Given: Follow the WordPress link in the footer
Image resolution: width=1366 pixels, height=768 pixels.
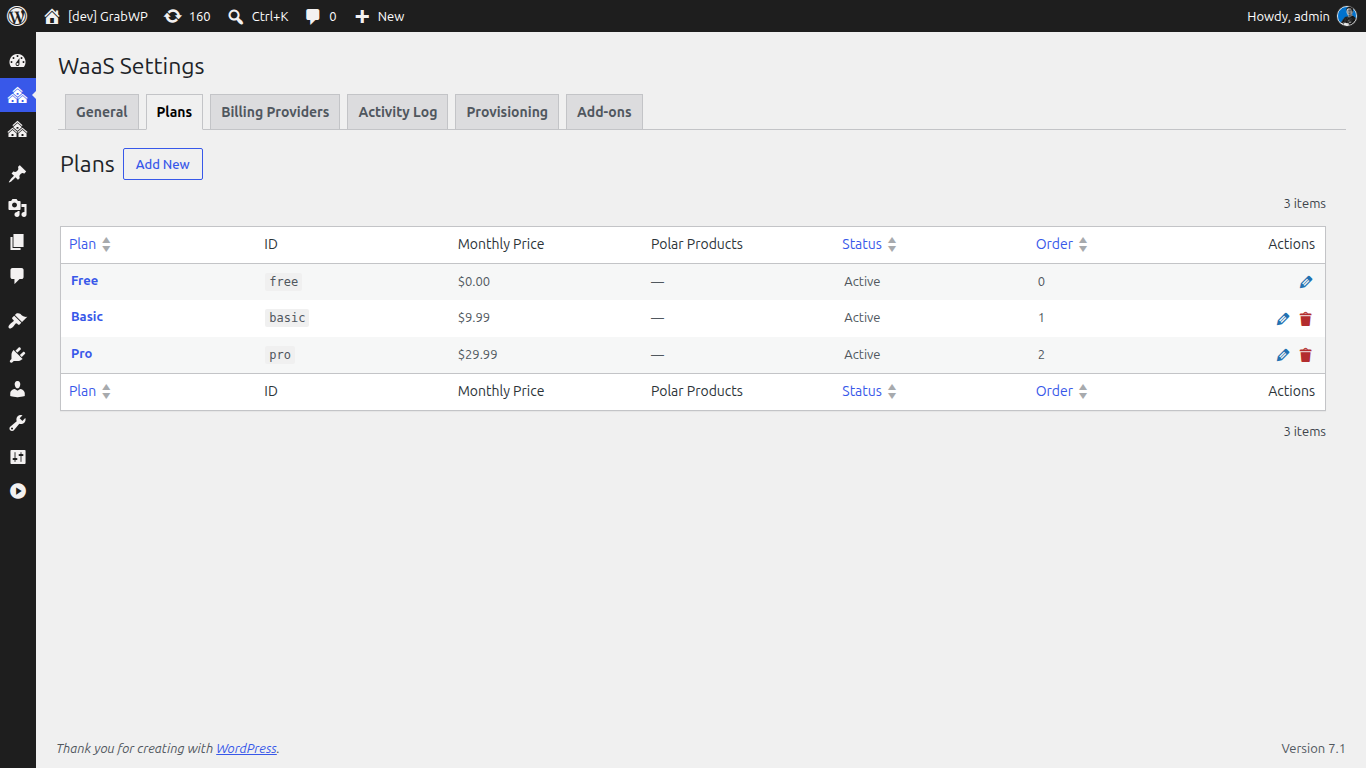Looking at the screenshot, I should pos(246,748).
